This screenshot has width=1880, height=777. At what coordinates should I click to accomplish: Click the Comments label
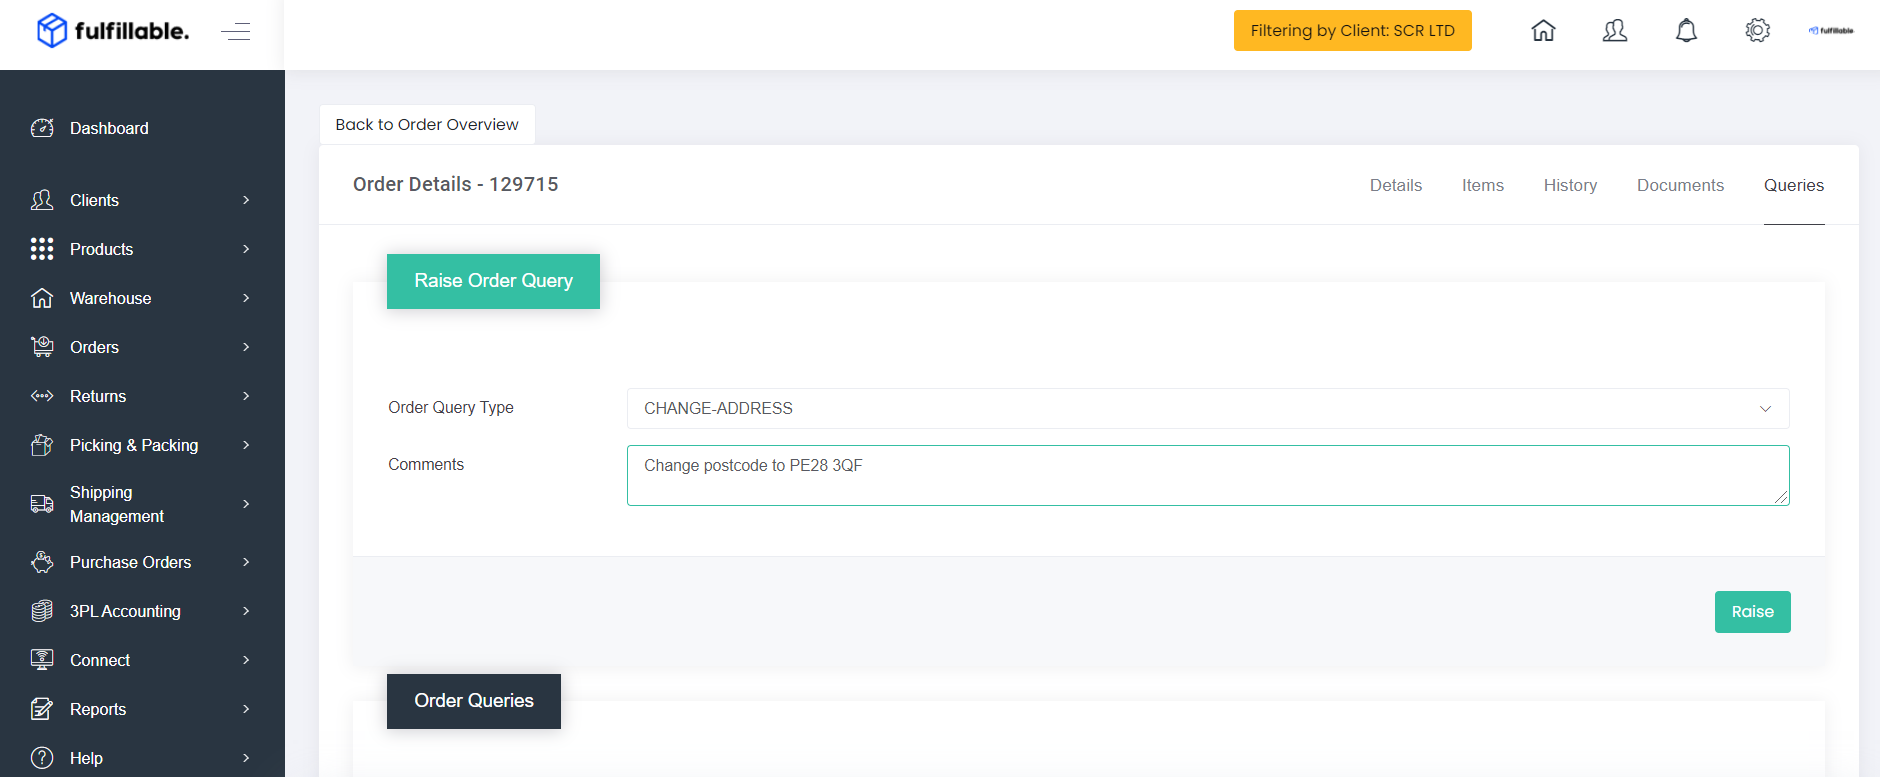coord(426,464)
